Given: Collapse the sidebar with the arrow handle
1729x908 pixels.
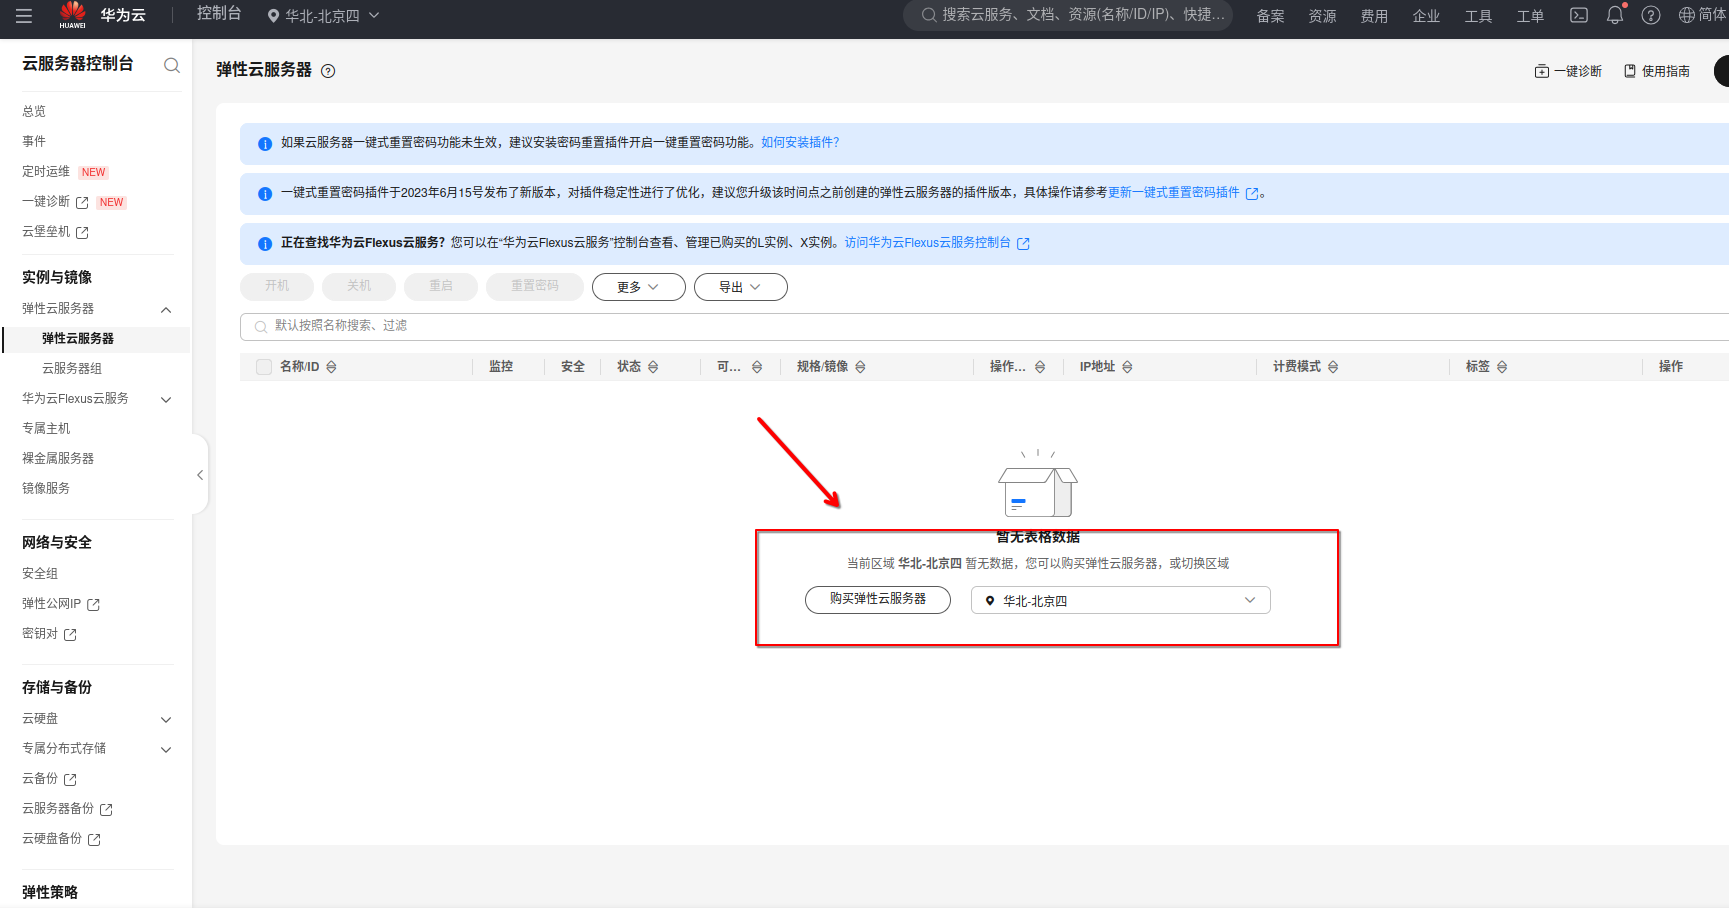Looking at the screenshot, I should [200, 475].
